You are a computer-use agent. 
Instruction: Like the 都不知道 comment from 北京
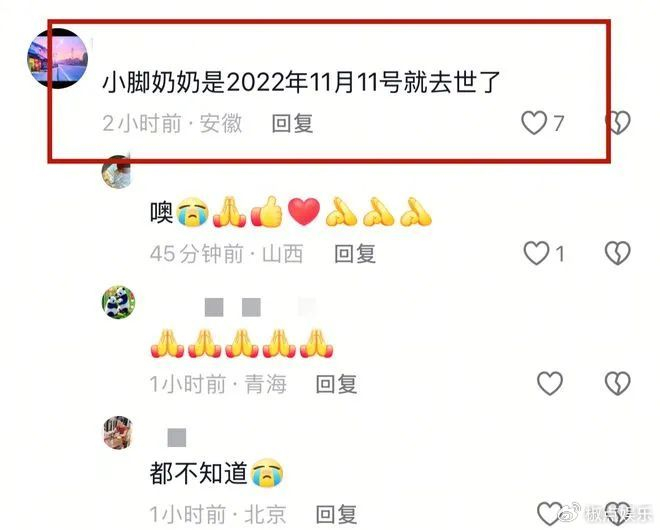coord(550,514)
